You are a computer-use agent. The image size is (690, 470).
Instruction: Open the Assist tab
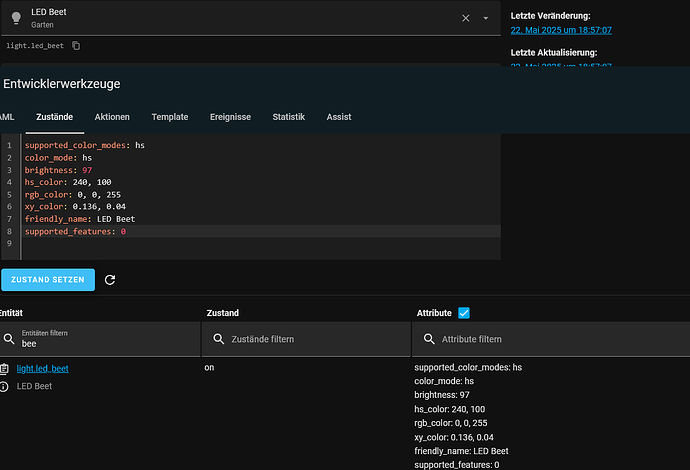(x=339, y=117)
